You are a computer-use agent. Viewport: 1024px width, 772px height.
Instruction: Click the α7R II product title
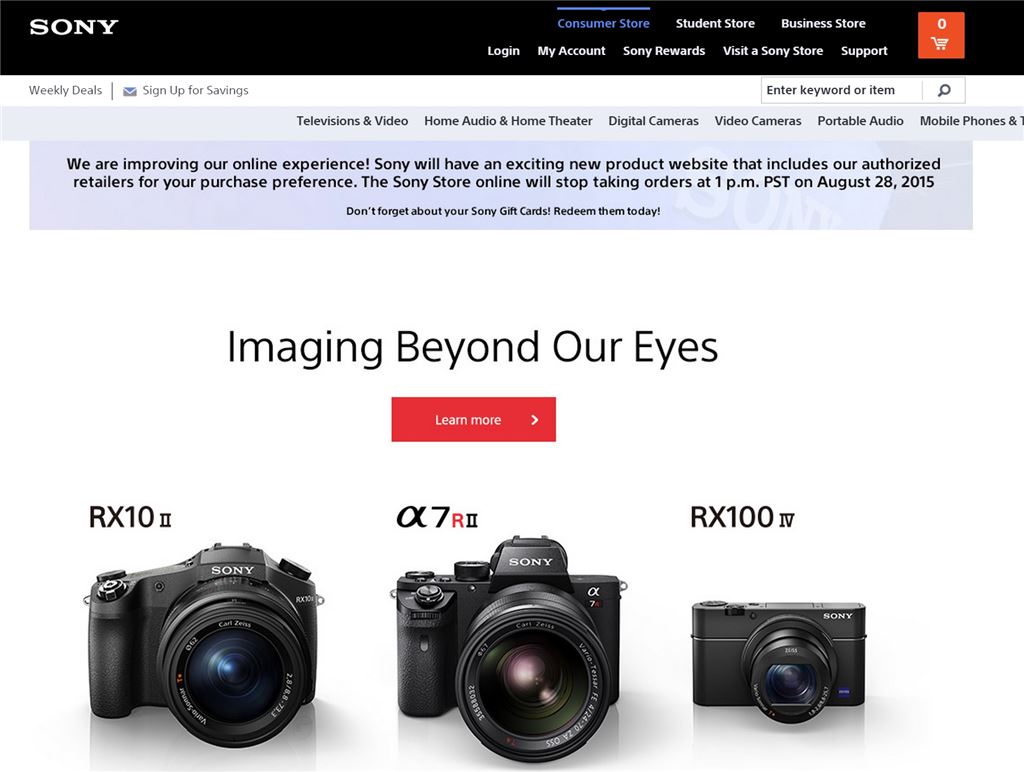[x=438, y=517]
